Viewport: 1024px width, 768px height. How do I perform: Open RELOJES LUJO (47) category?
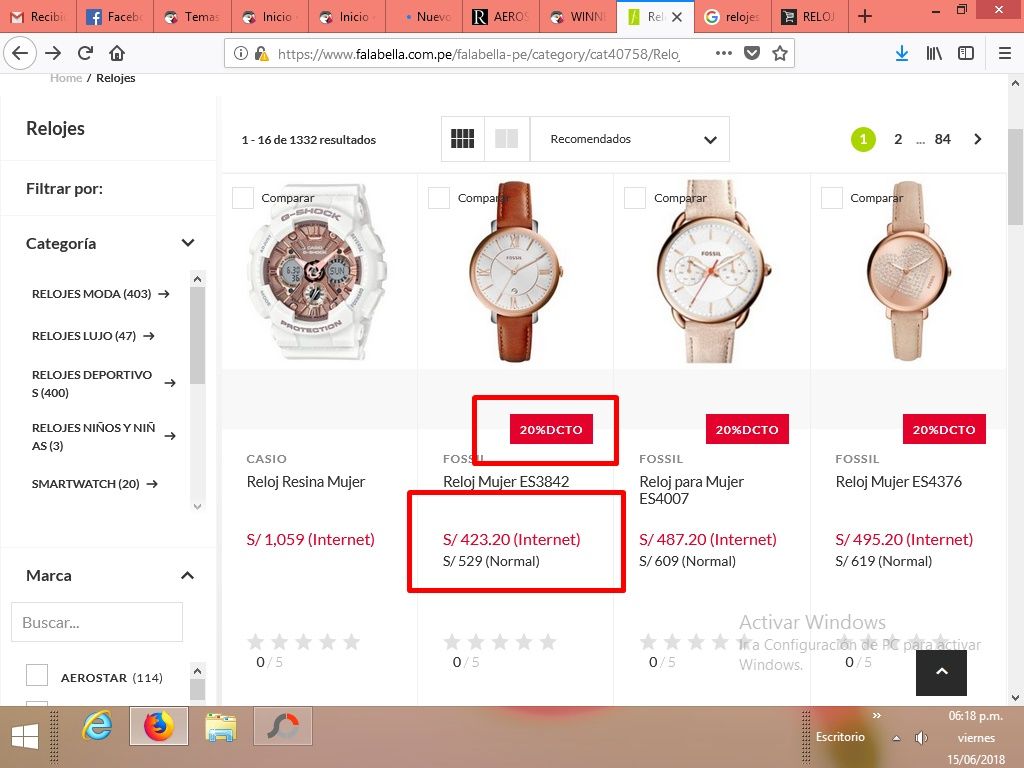click(x=93, y=336)
